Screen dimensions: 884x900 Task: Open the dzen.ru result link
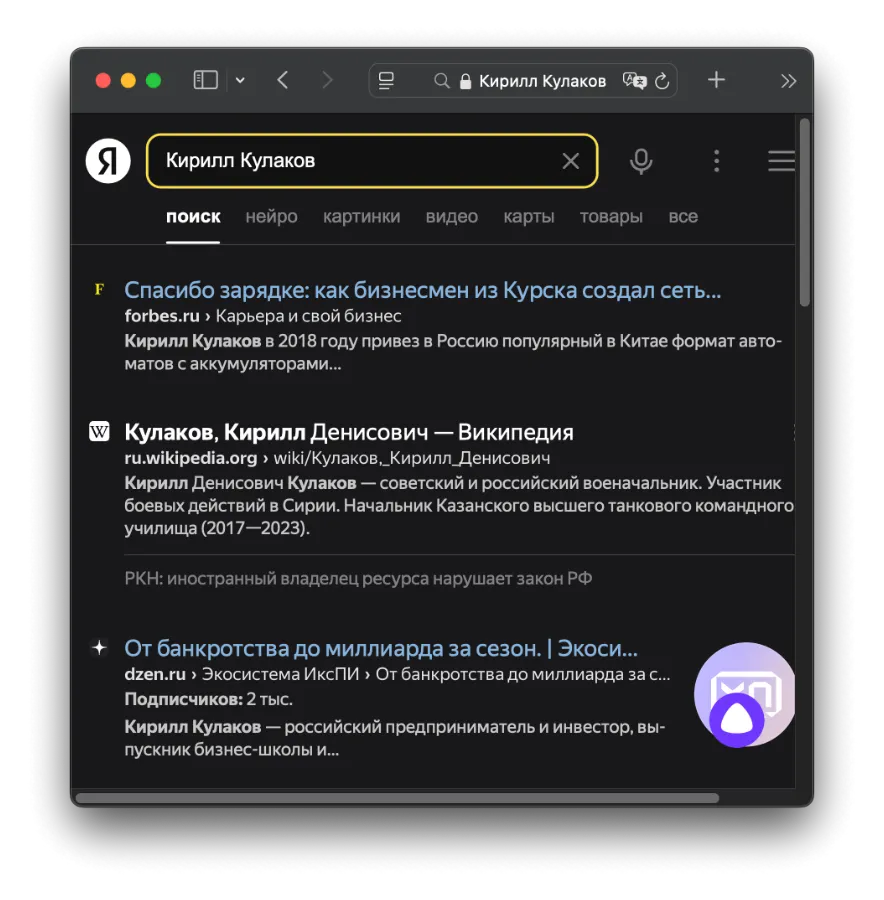tap(380, 648)
